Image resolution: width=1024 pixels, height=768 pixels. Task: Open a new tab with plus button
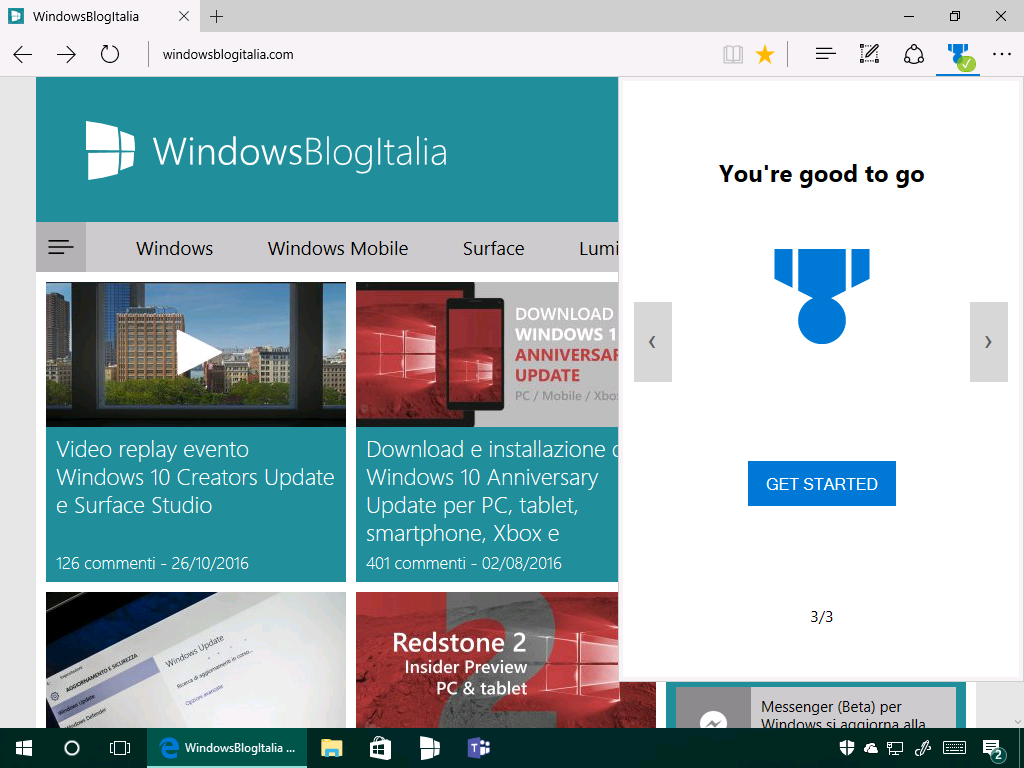coord(217,16)
